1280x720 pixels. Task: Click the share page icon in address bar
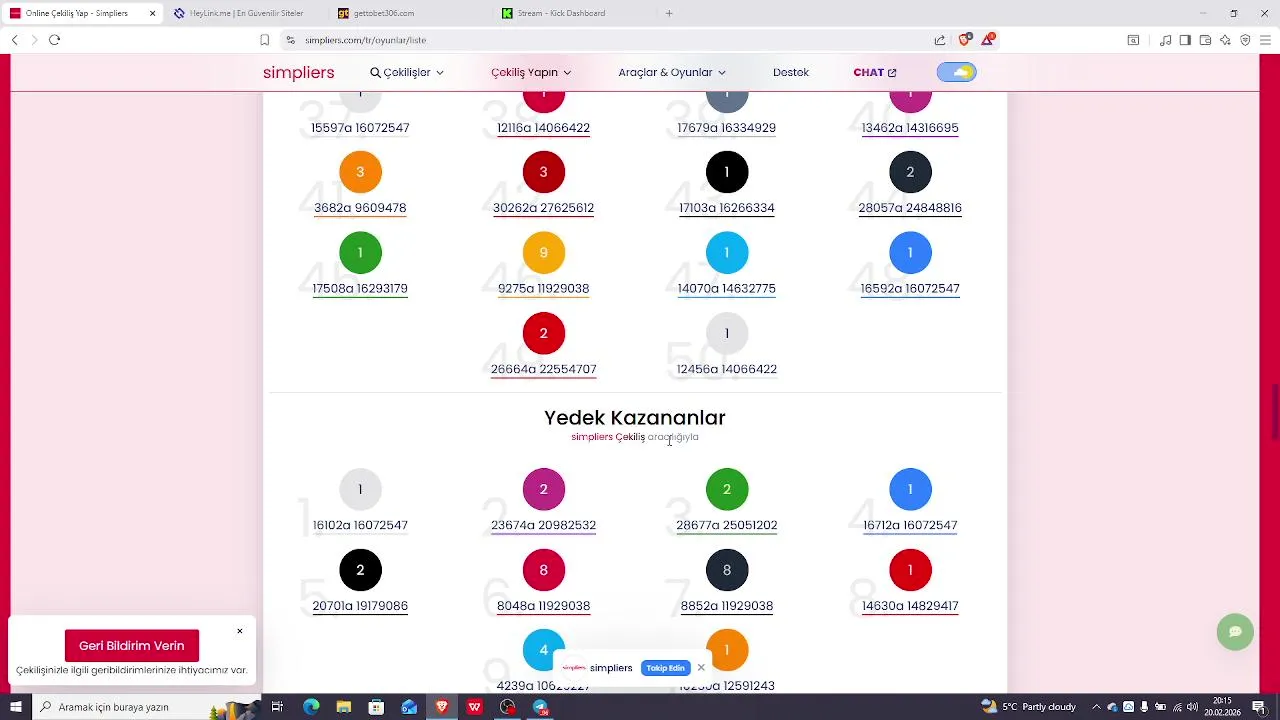coord(940,40)
